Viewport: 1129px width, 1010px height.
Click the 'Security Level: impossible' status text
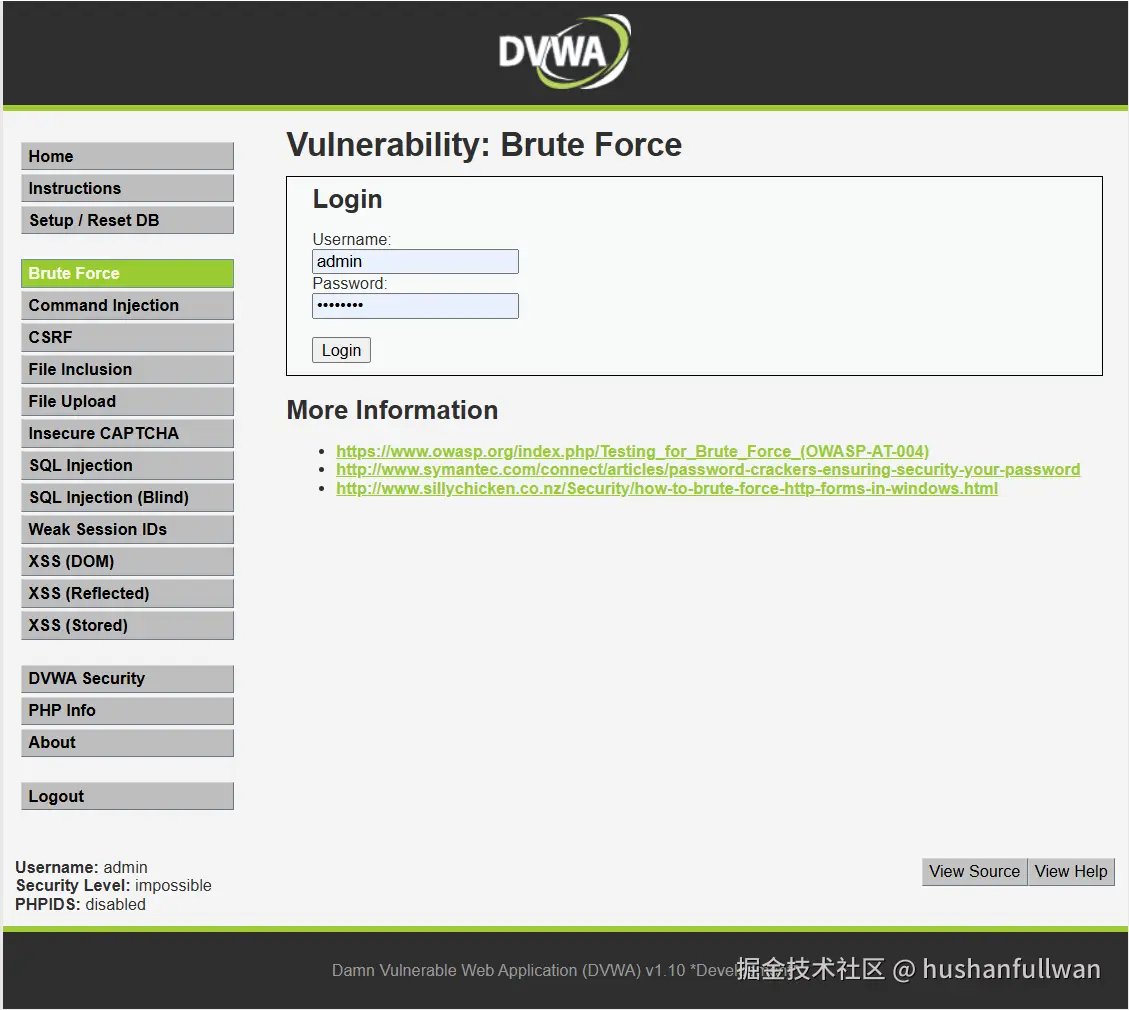[114, 885]
